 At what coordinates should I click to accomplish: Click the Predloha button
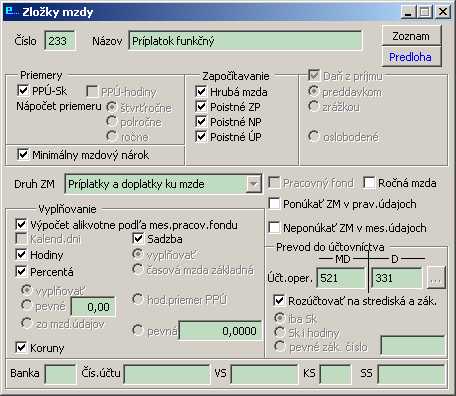click(x=411, y=57)
